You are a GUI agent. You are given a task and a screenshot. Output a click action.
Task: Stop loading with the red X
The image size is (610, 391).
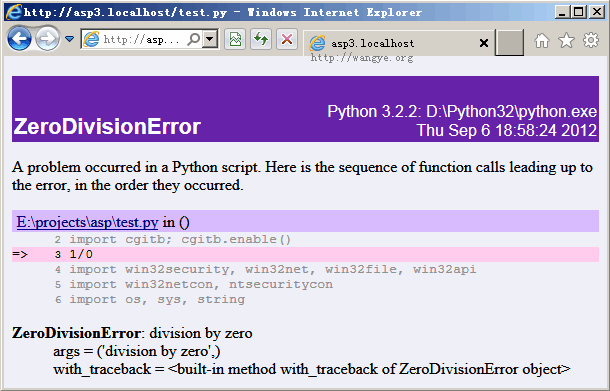287,39
